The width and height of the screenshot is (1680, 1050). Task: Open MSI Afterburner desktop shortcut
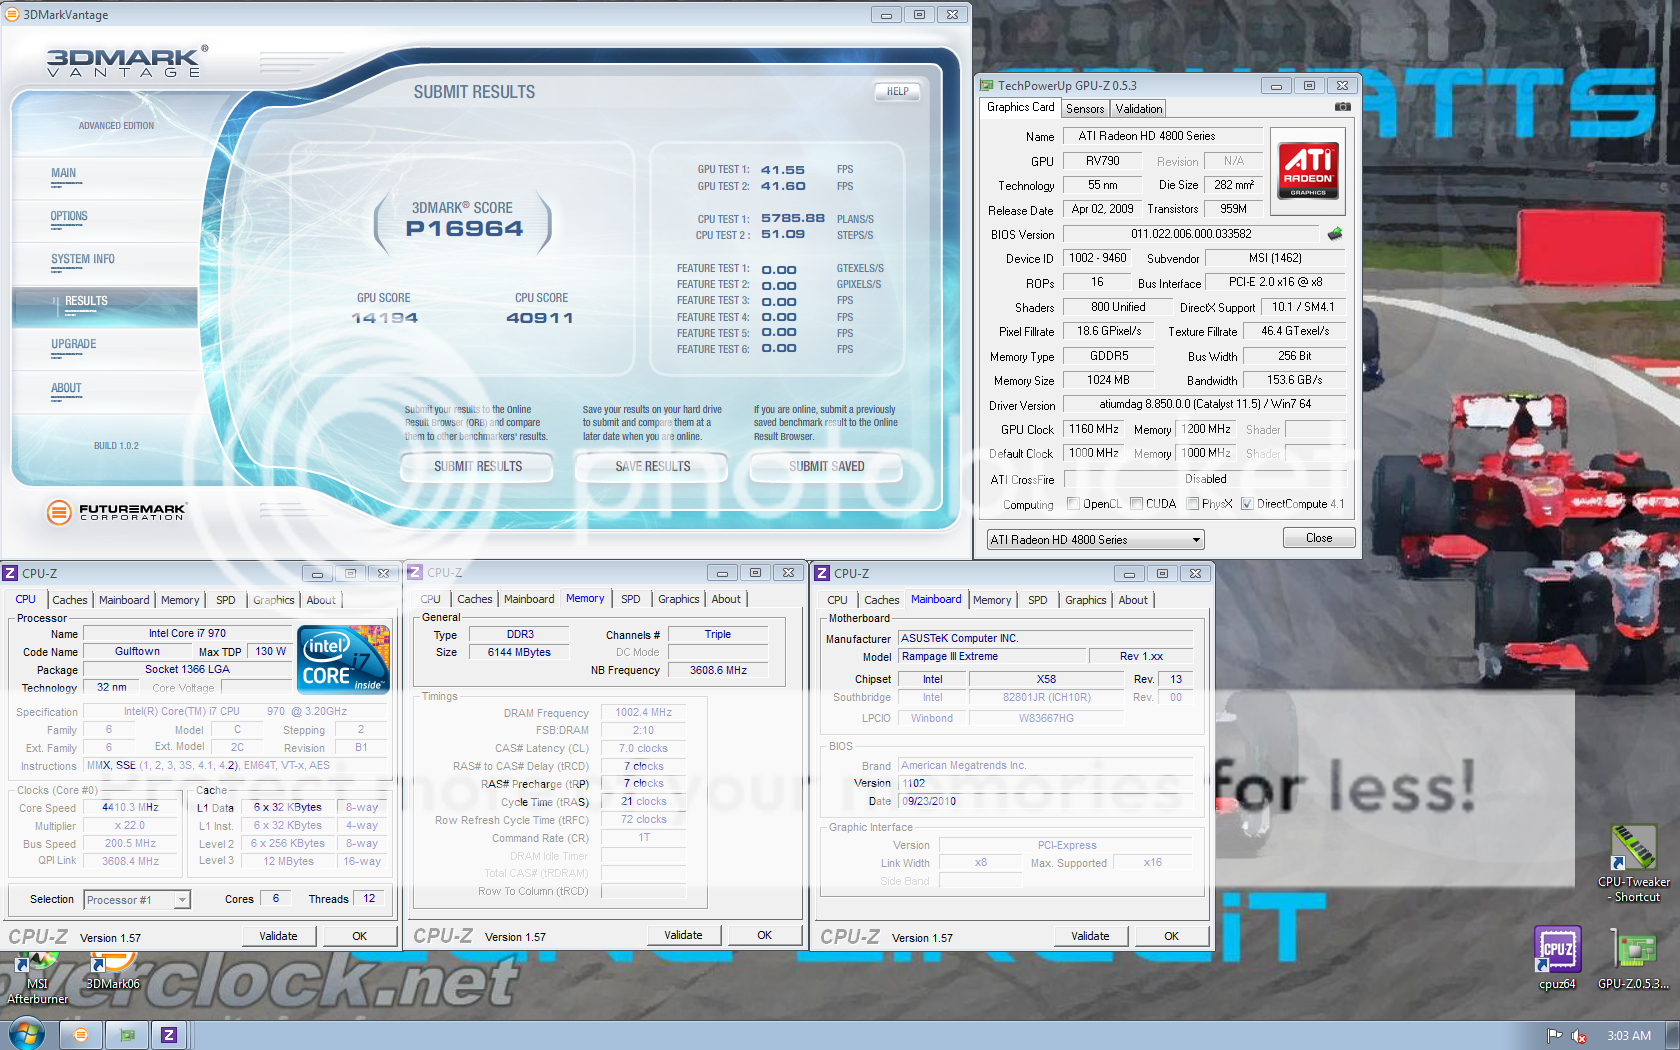click(x=38, y=978)
